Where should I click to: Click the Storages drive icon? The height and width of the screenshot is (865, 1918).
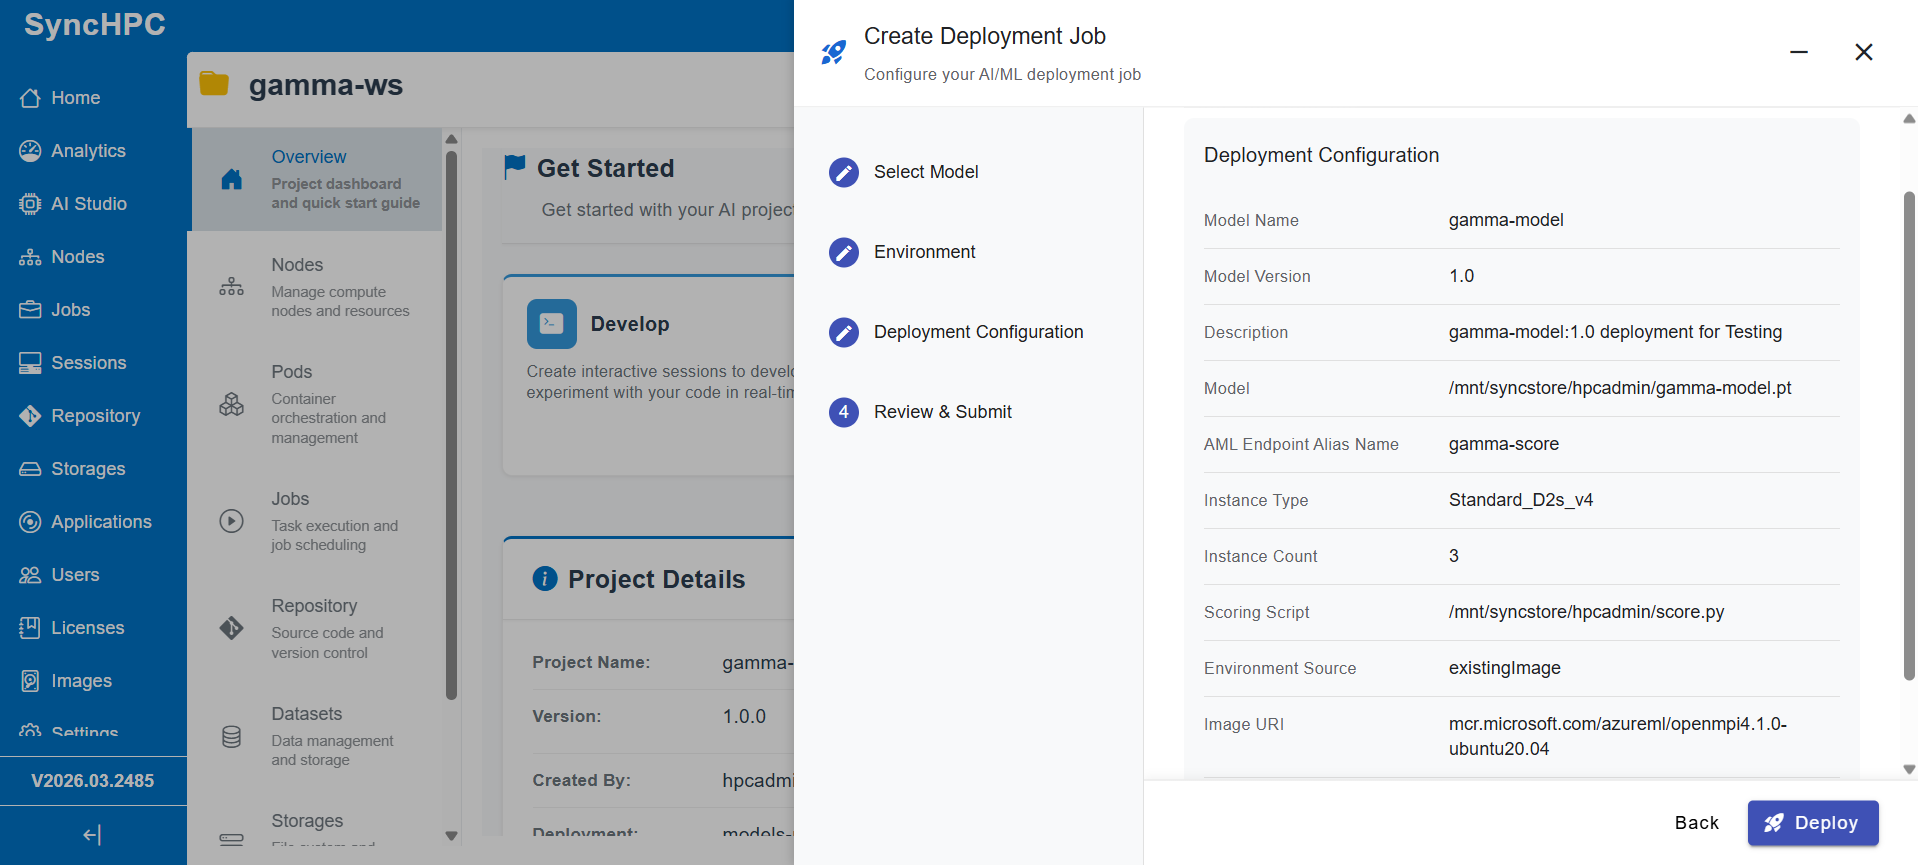click(30, 469)
